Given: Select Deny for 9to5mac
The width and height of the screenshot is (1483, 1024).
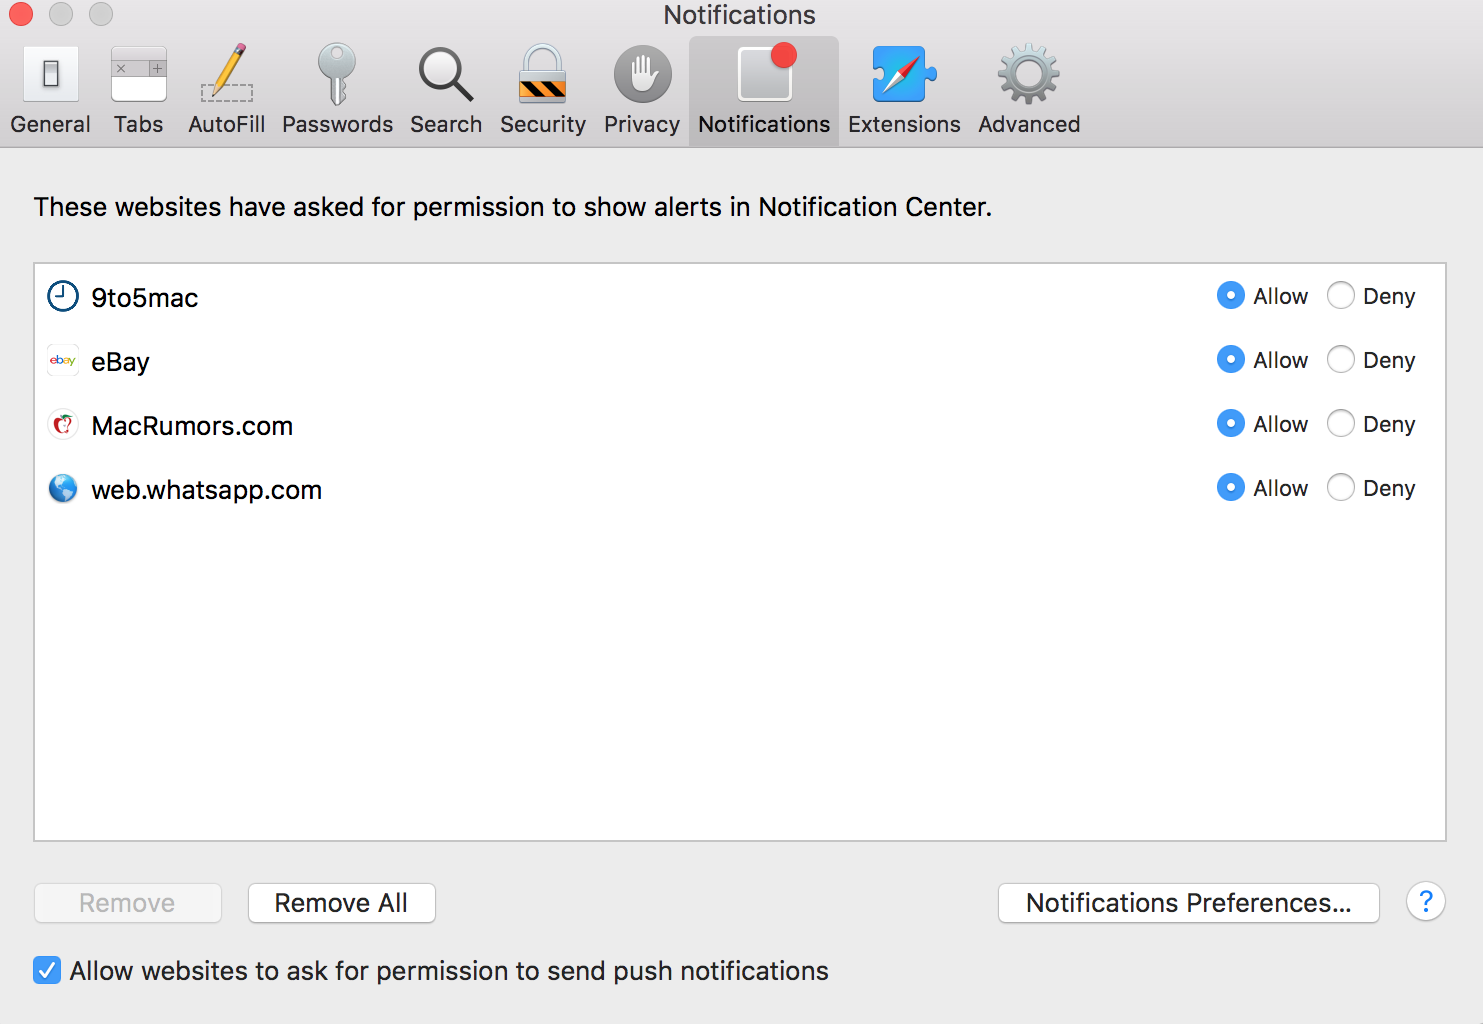Looking at the screenshot, I should coord(1341,296).
